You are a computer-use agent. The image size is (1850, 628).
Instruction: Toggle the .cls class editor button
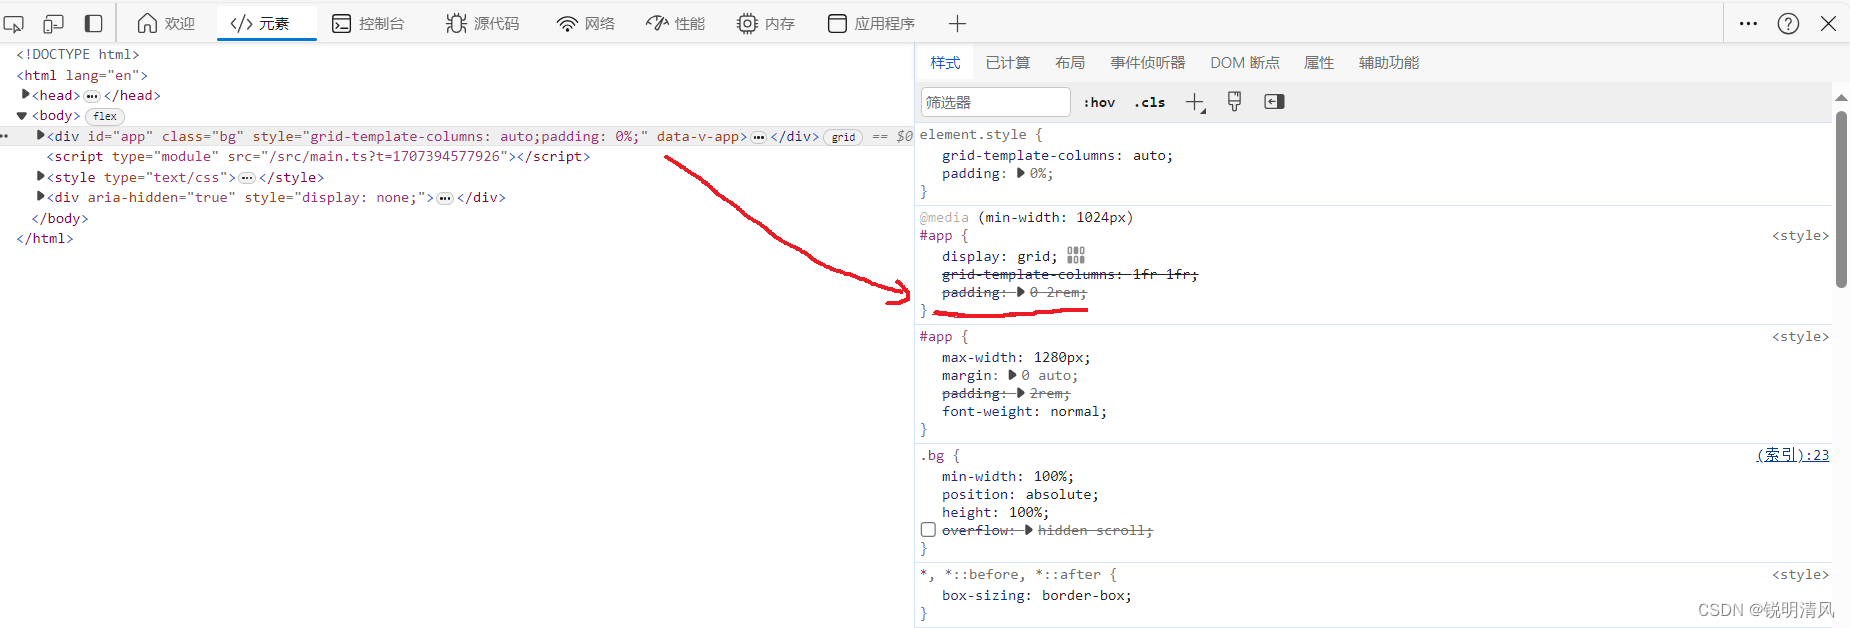[x=1149, y=102]
